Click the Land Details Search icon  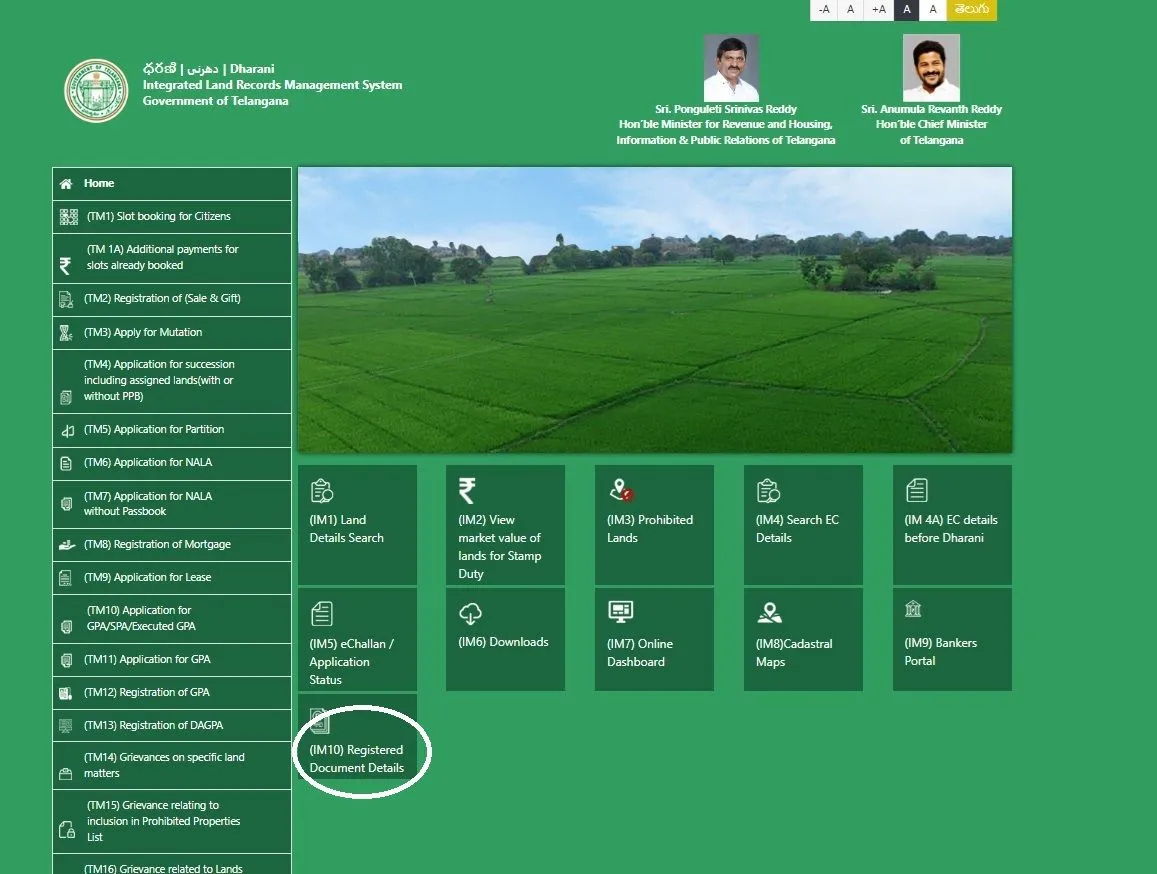tap(321, 491)
